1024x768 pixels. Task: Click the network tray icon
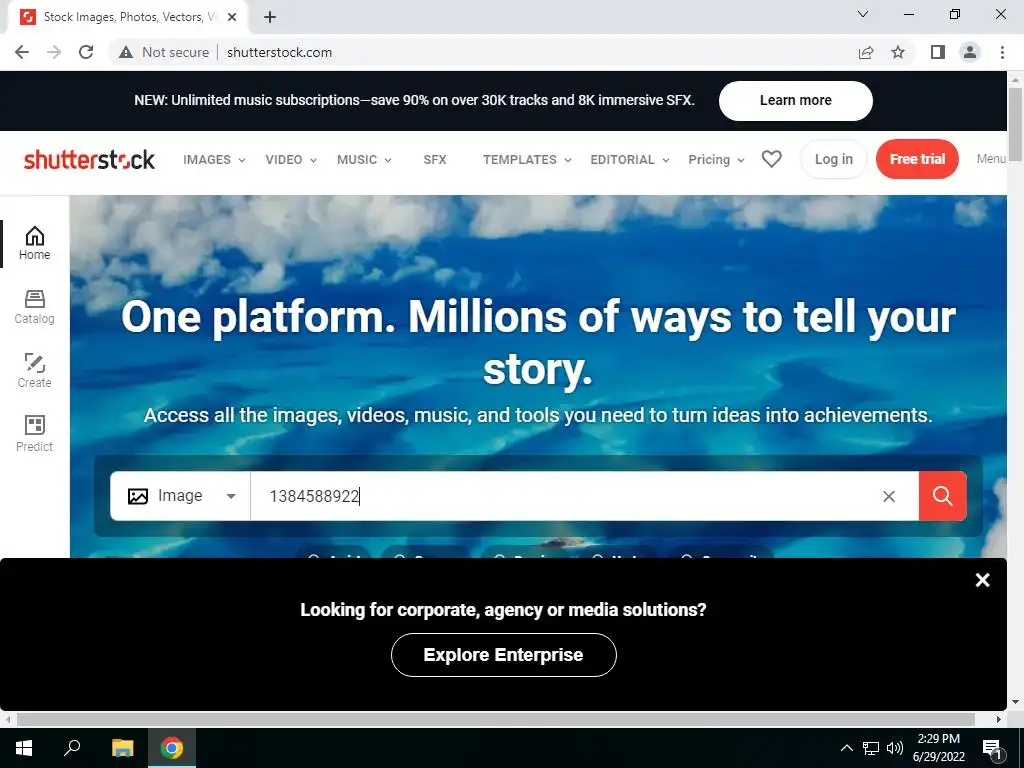click(x=871, y=748)
